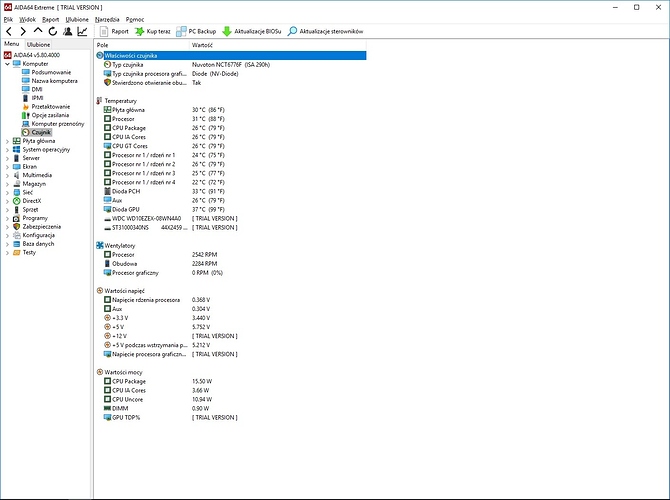Click the Zabezpieczenia shield icon
The image size is (670, 500).
coord(17,226)
